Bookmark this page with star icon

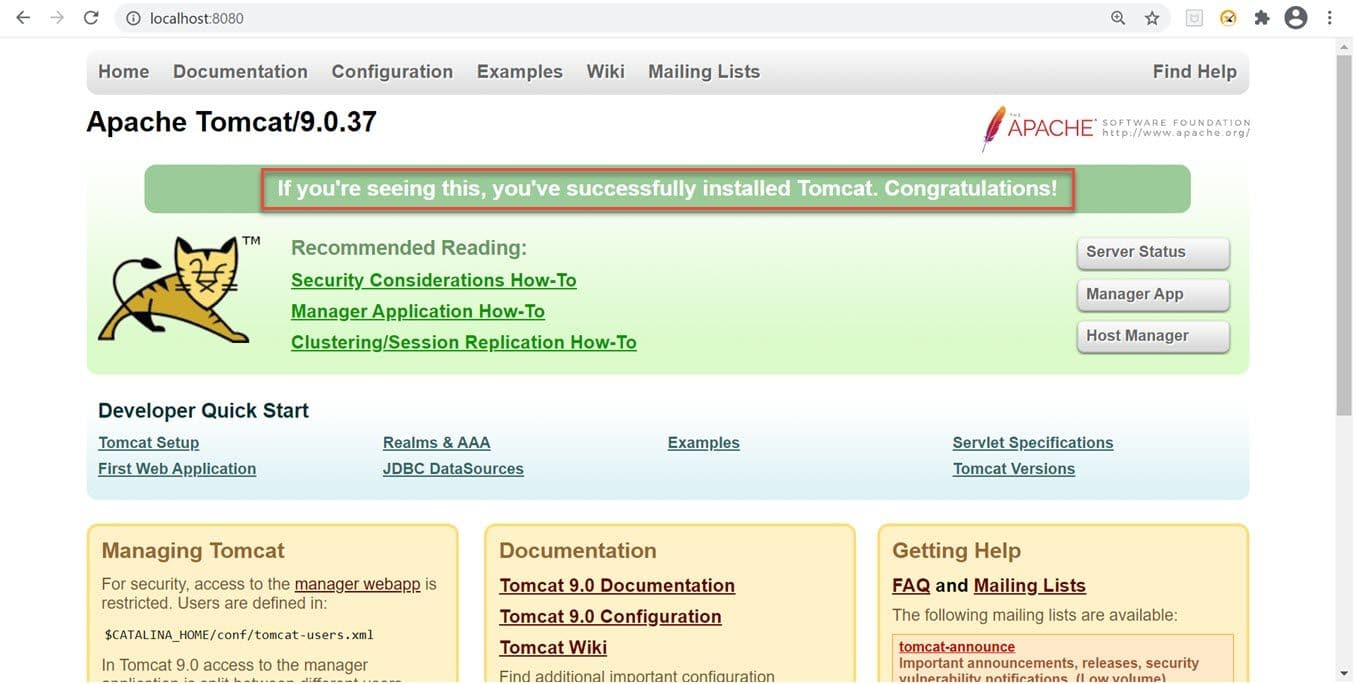pos(1152,18)
